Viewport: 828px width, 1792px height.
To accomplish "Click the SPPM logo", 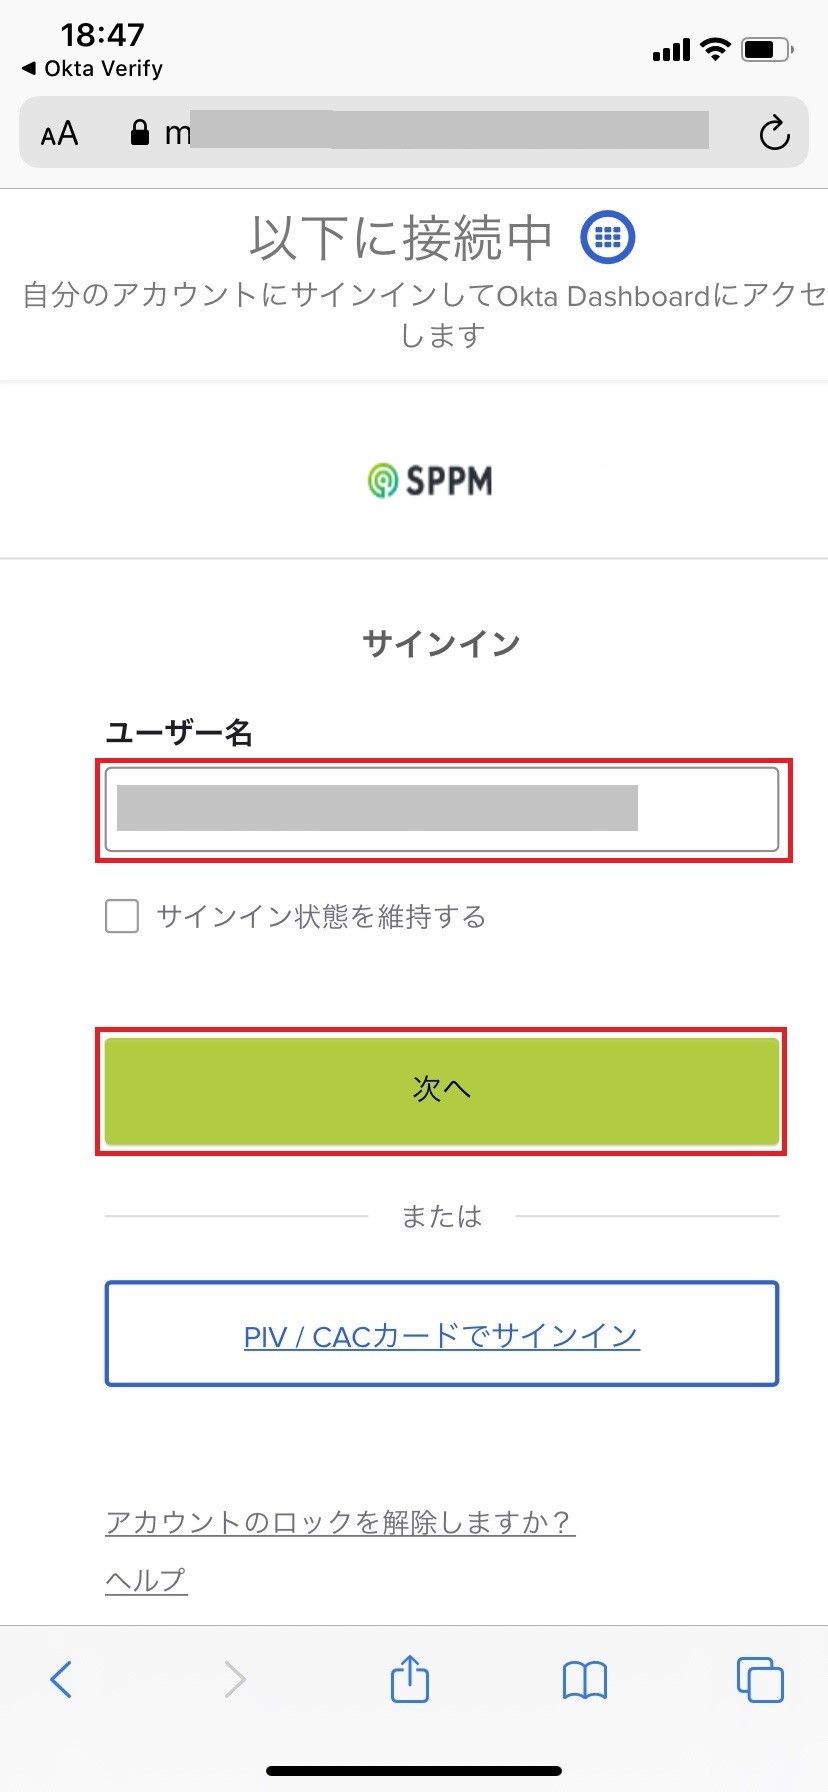I will click(x=430, y=481).
